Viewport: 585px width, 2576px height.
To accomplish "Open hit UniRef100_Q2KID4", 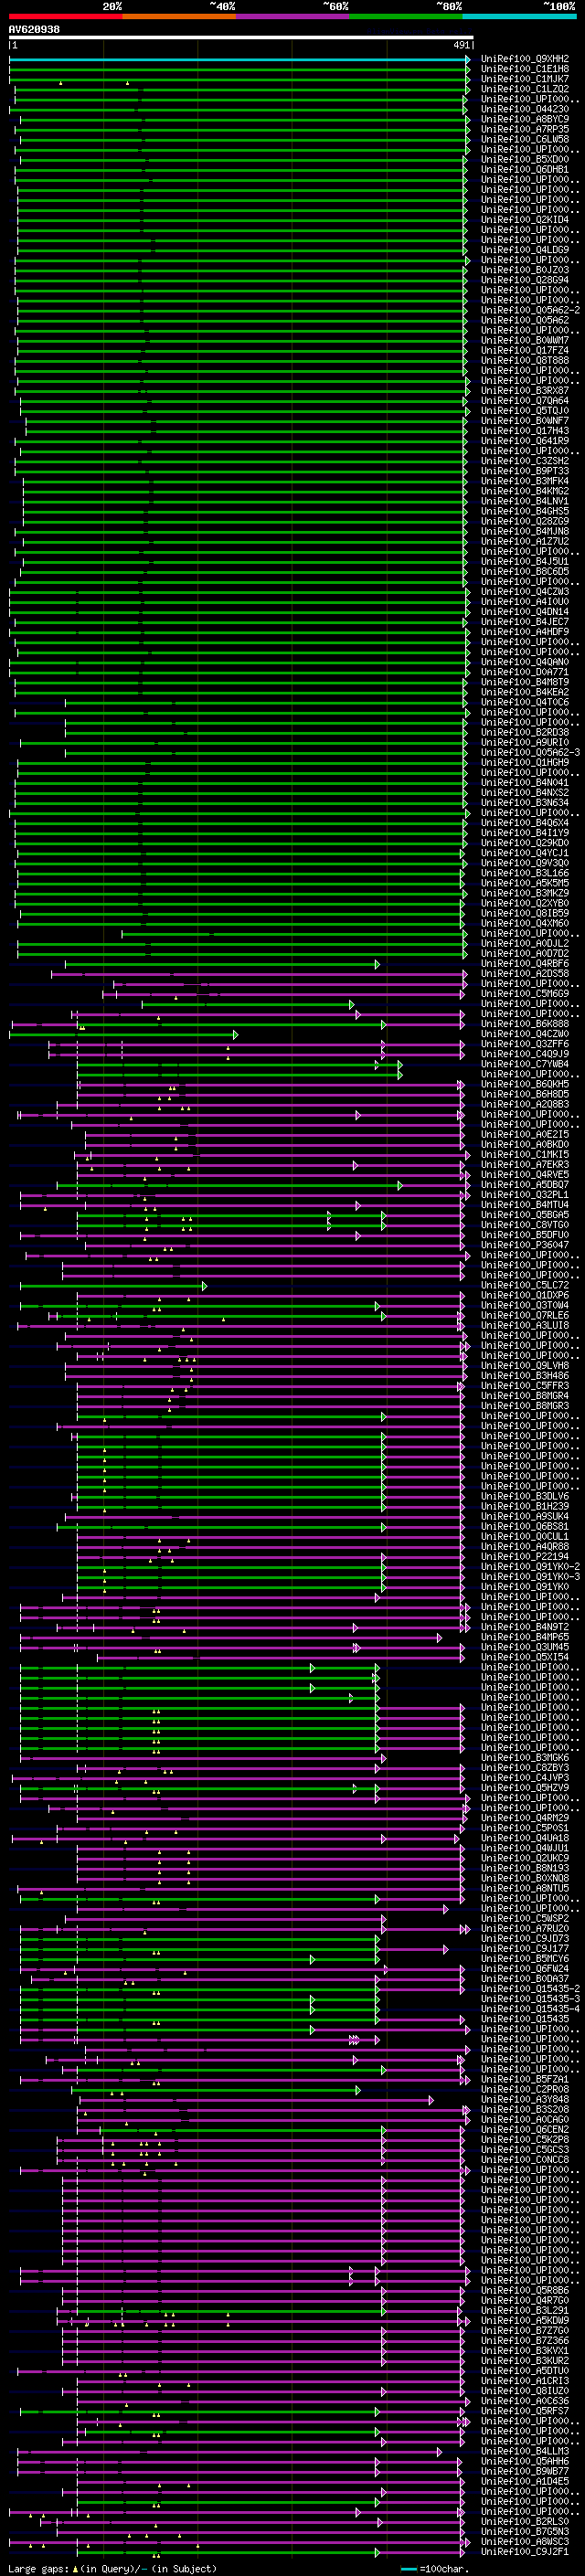I will 525,220.
